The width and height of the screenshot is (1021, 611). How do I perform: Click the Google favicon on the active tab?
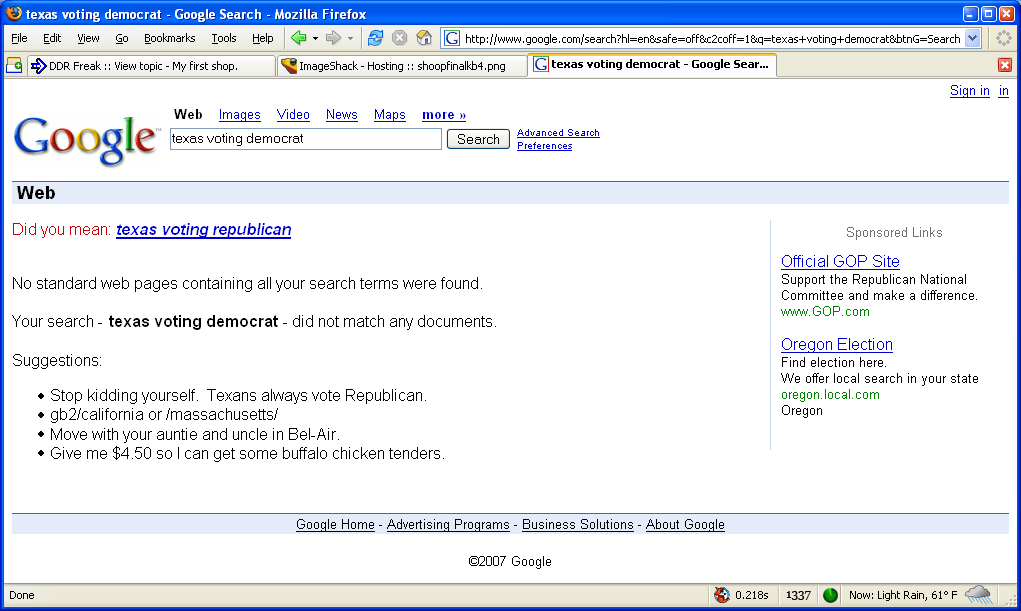pyautogui.click(x=540, y=64)
